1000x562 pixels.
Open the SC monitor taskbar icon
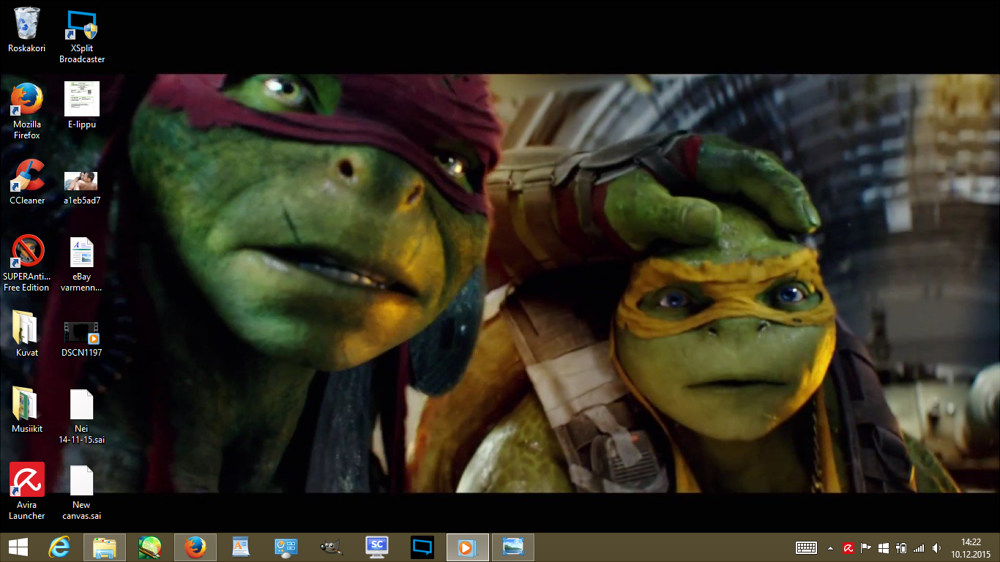point(377,547)
